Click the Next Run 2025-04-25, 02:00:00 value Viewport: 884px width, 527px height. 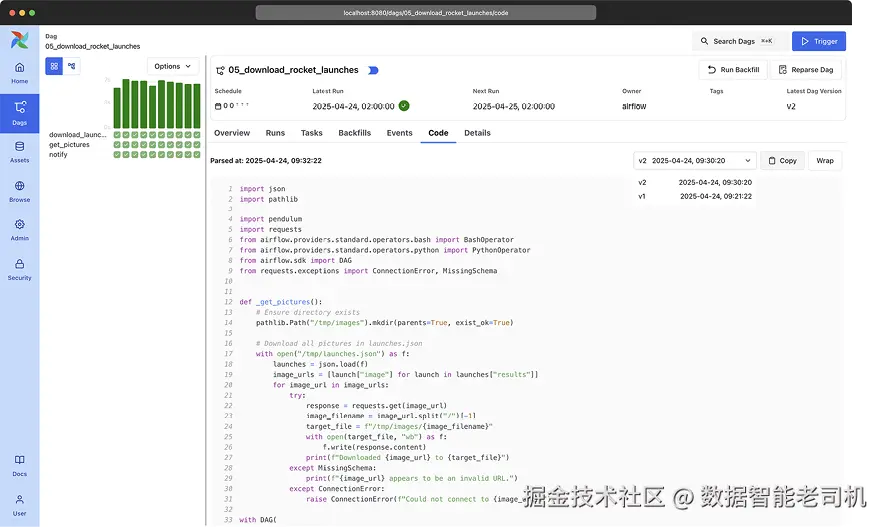click(x=514, y=106)
